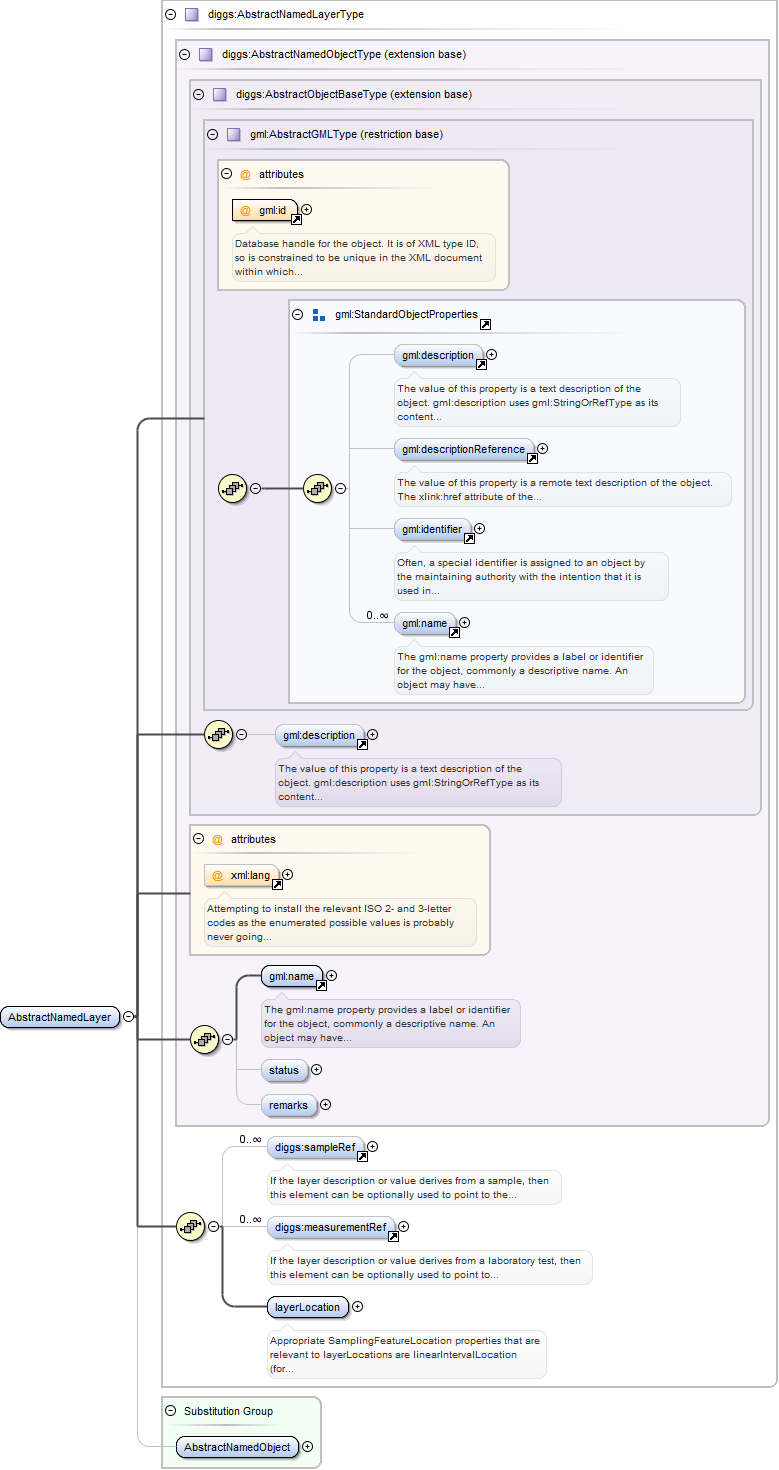Expand the layerLocation element plus icon
The image size is (779, 1470).
(x=358, y=1307)
